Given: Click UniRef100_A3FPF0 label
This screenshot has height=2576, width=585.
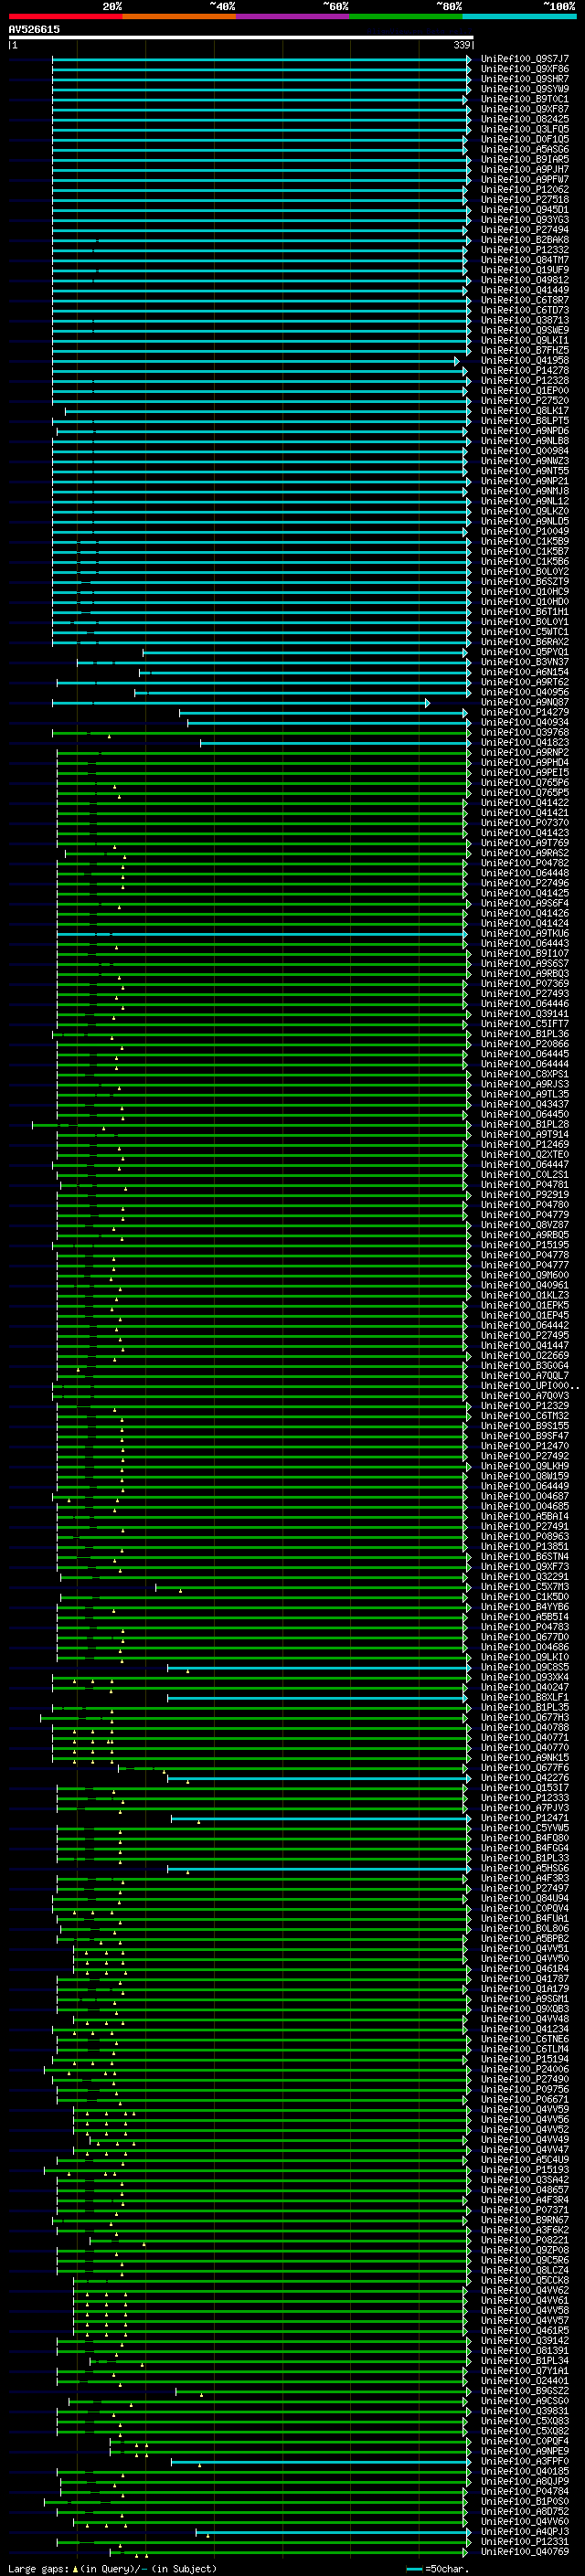Looking at the screenshot, I should (x=525, y=2461).
